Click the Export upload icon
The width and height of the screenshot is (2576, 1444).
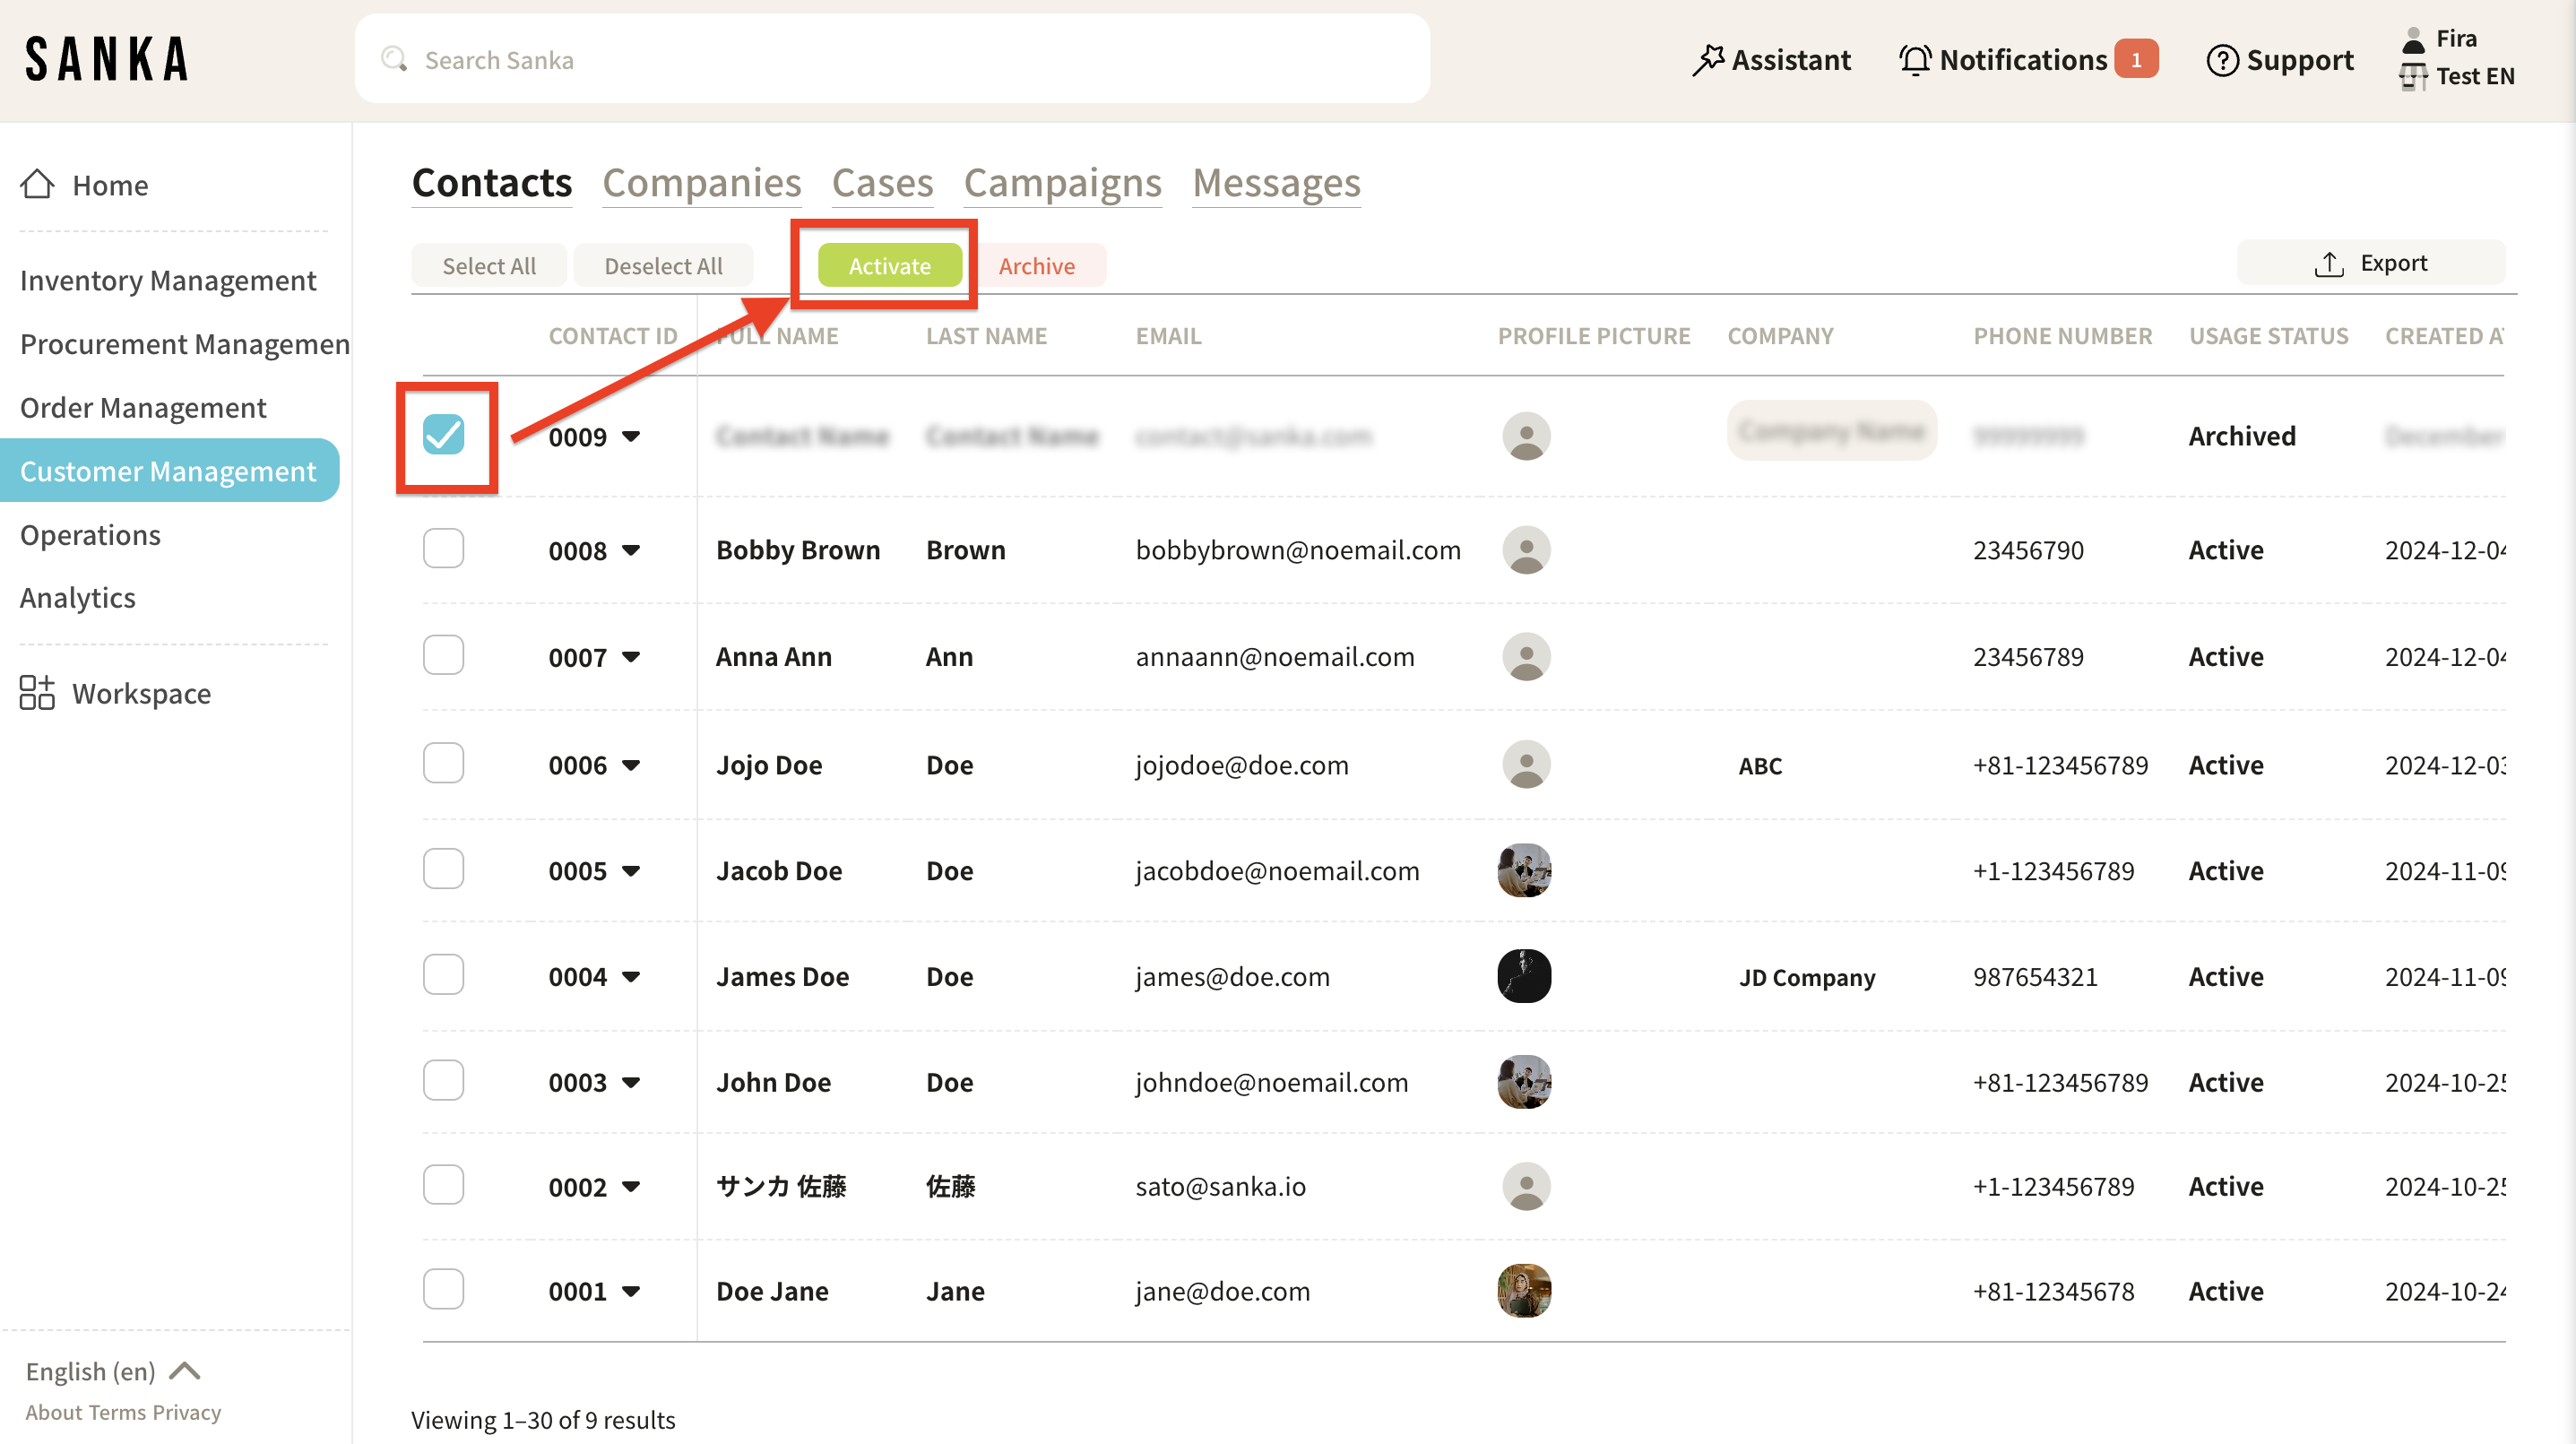tap(2329, 264)
